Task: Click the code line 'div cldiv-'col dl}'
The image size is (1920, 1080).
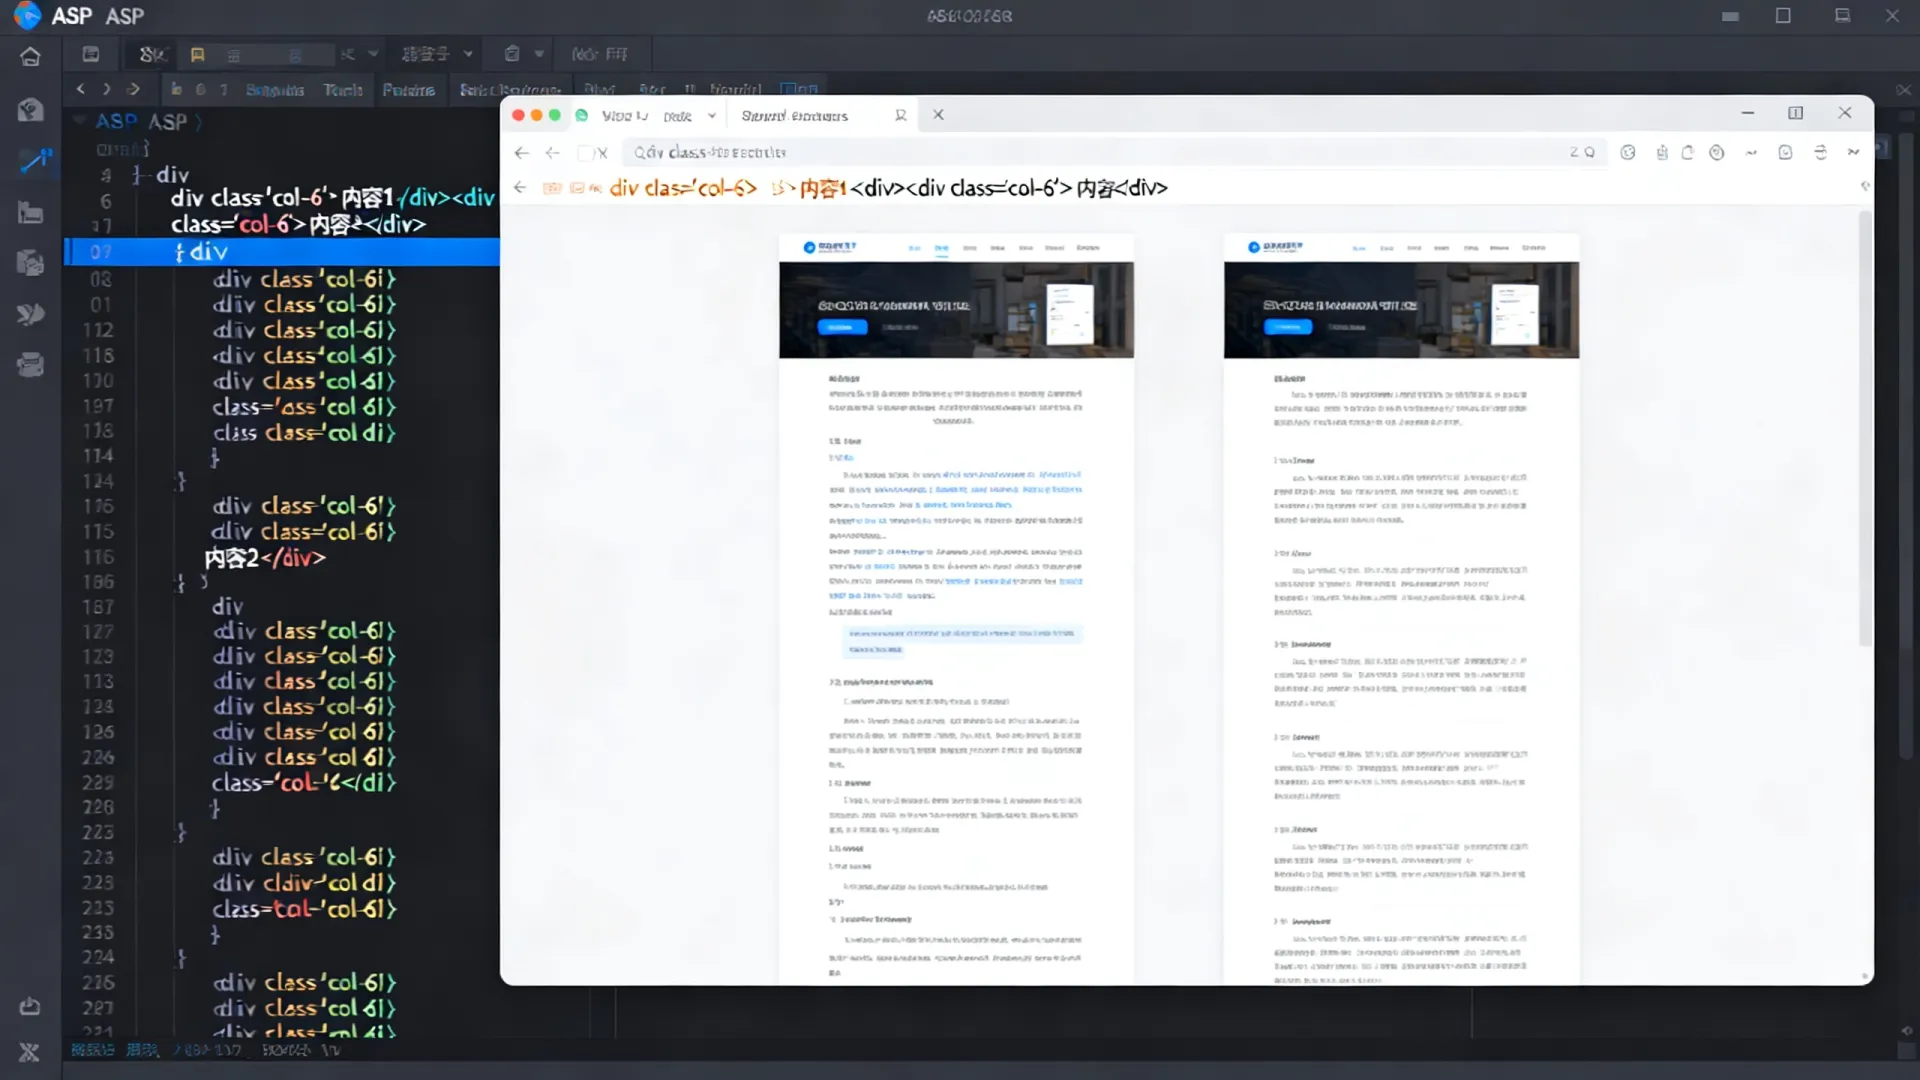Action: 304,883
